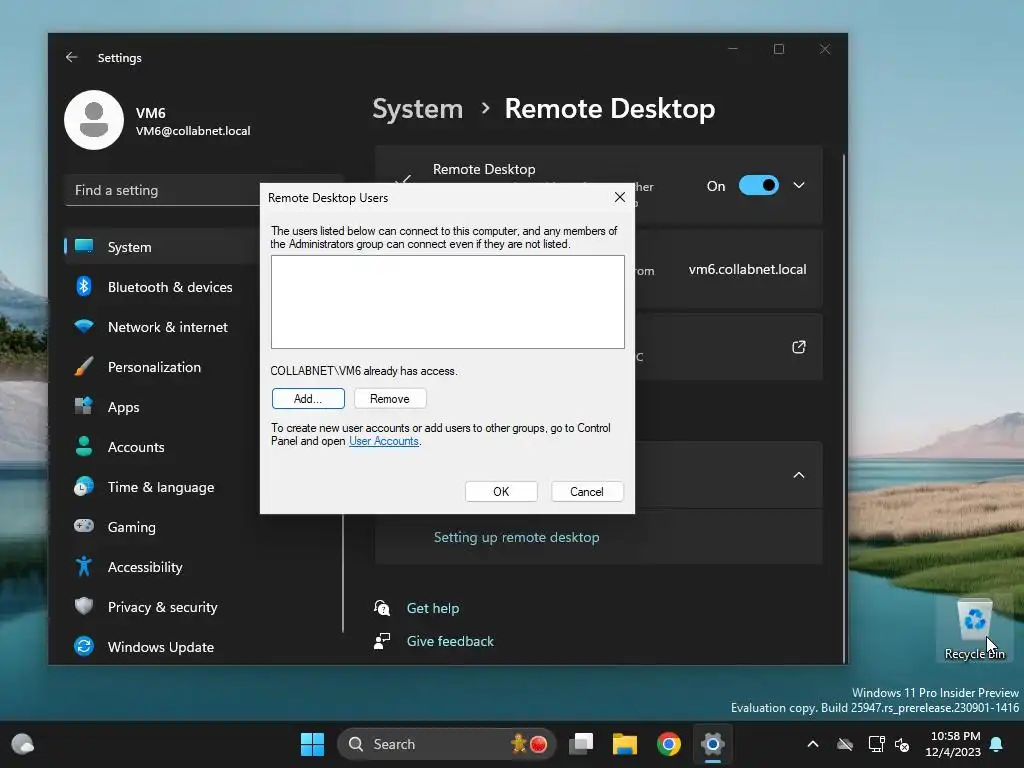The height and width of the screenshot is (768, 1024).
Task: Close the Remote Desktop Users dialog
Action: point(620,197)
